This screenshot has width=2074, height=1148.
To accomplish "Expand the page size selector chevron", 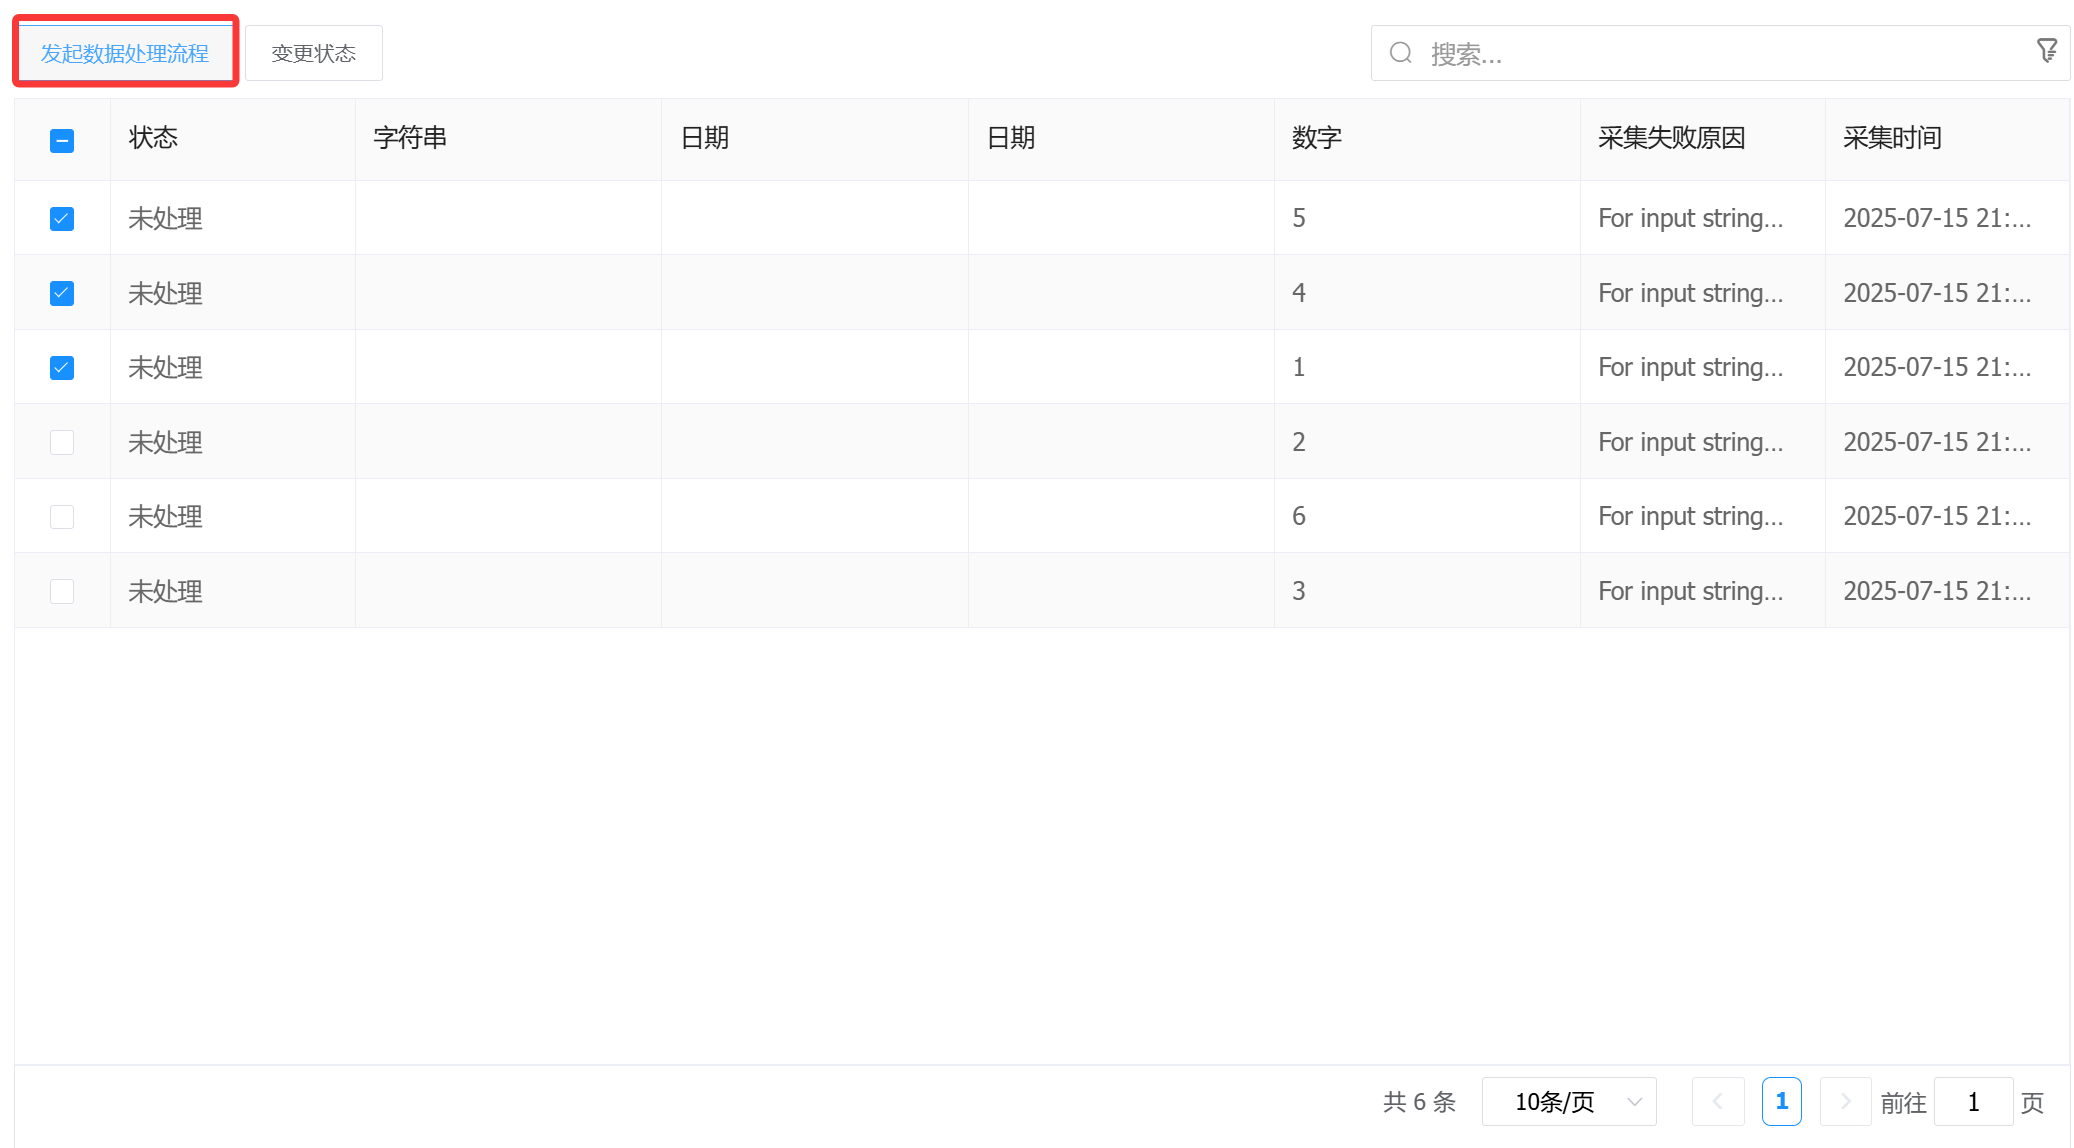I will point(1634,1101).
